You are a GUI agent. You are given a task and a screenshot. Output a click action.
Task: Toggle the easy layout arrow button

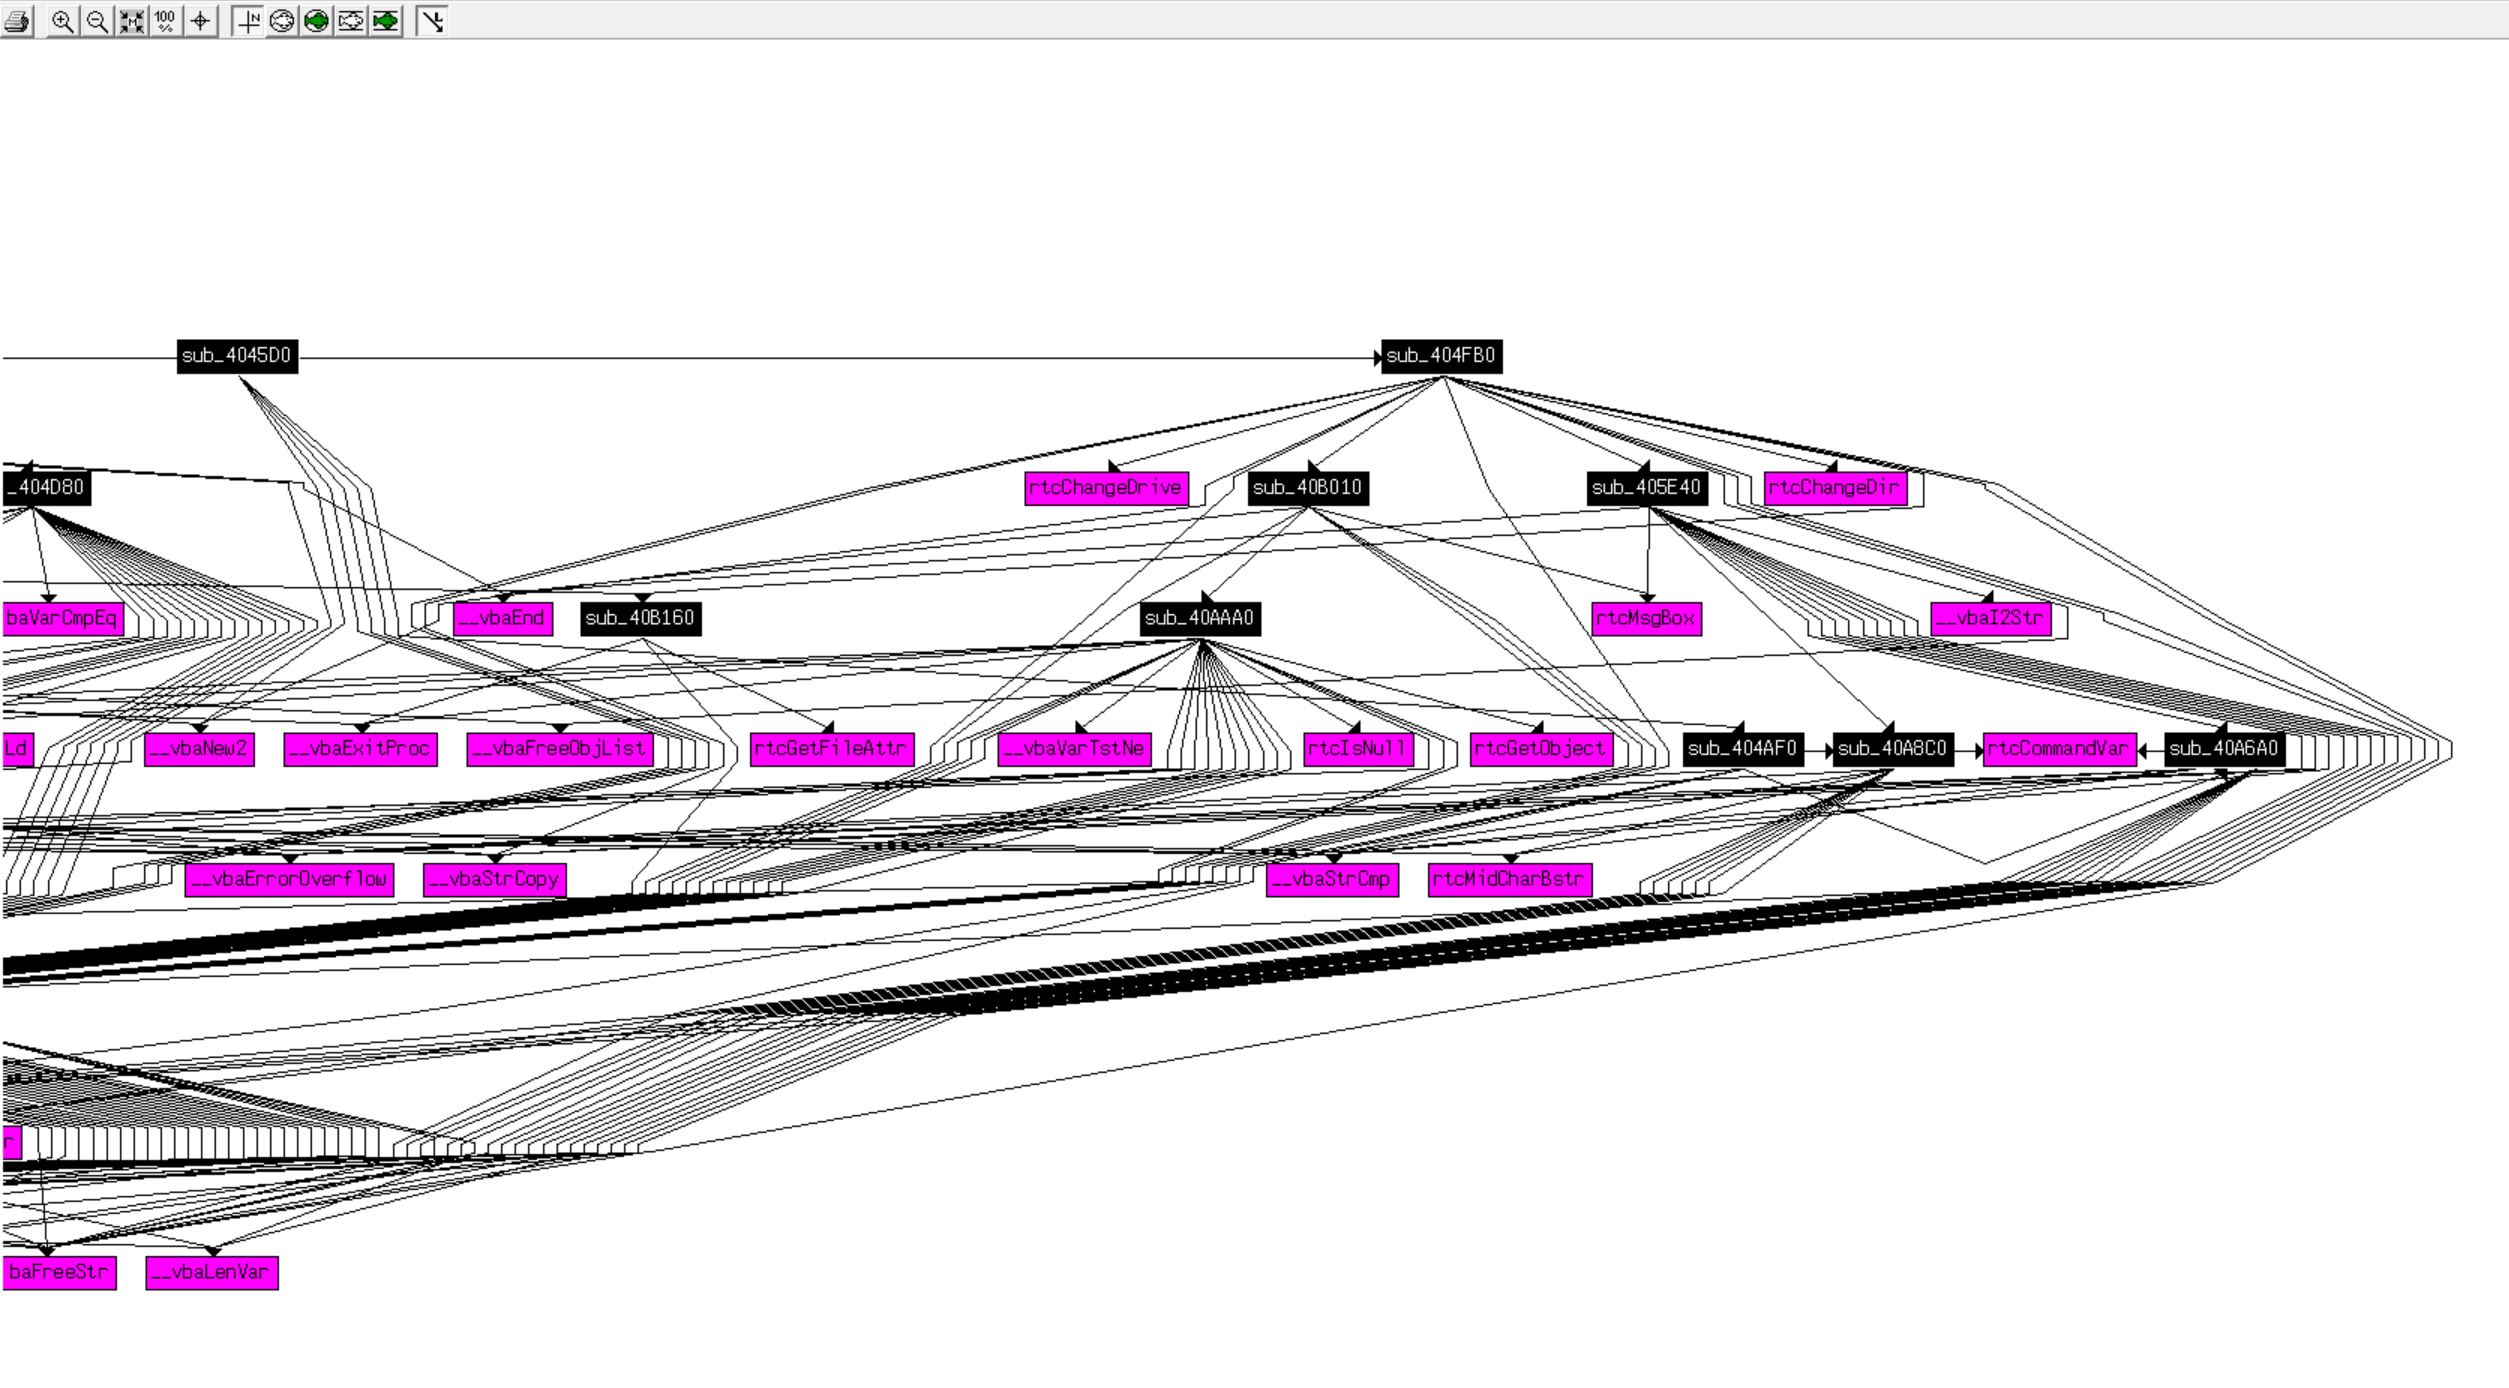pyautogui.click(x=432, y=21)
